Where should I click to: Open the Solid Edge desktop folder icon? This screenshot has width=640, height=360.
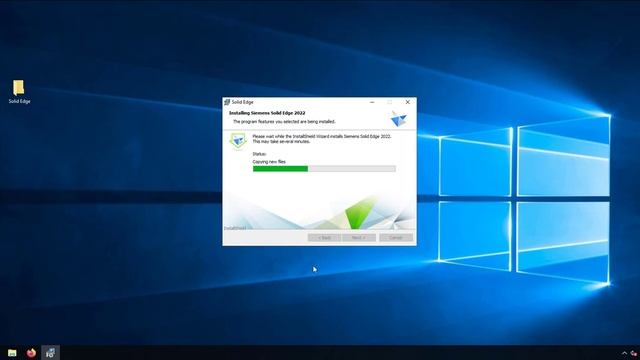(19, 91)
